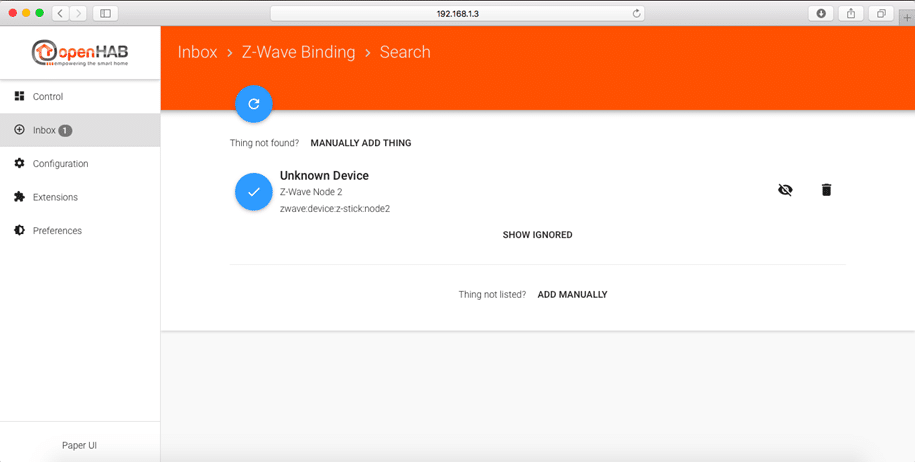Open Configuration in the sidebar
The height and width of the screenshot is (462, 915).
pyautogui.click(x=80, y=163)
